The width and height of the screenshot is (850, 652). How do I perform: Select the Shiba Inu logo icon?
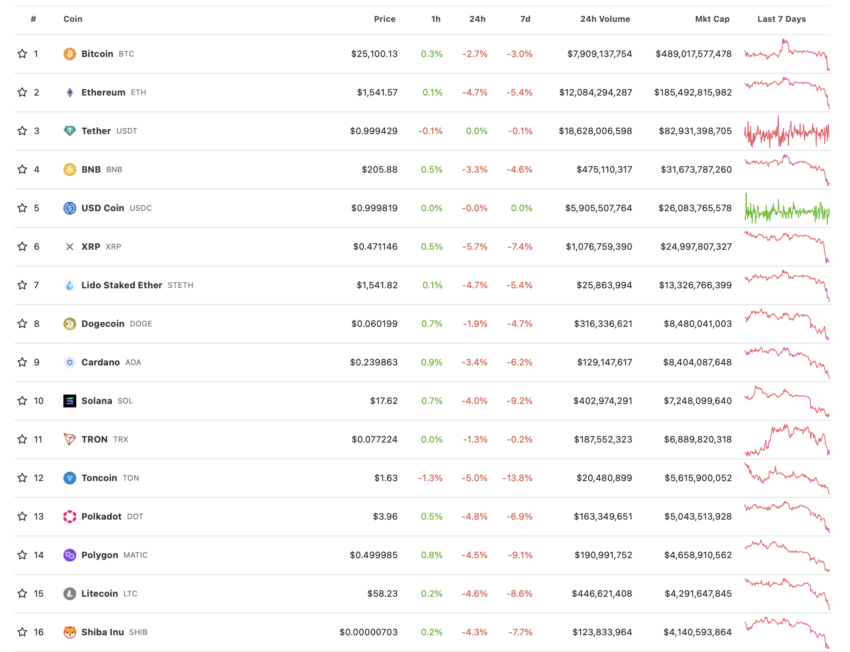[x=69, y=631]
